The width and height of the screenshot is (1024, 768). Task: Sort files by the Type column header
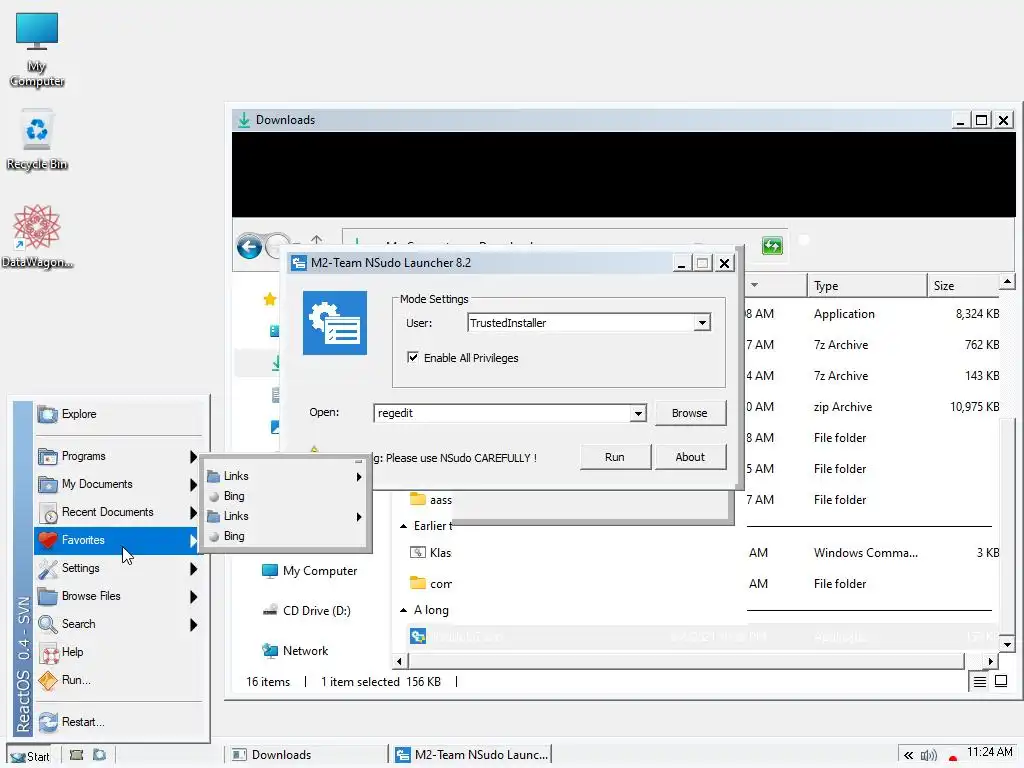tap(867, 285)
